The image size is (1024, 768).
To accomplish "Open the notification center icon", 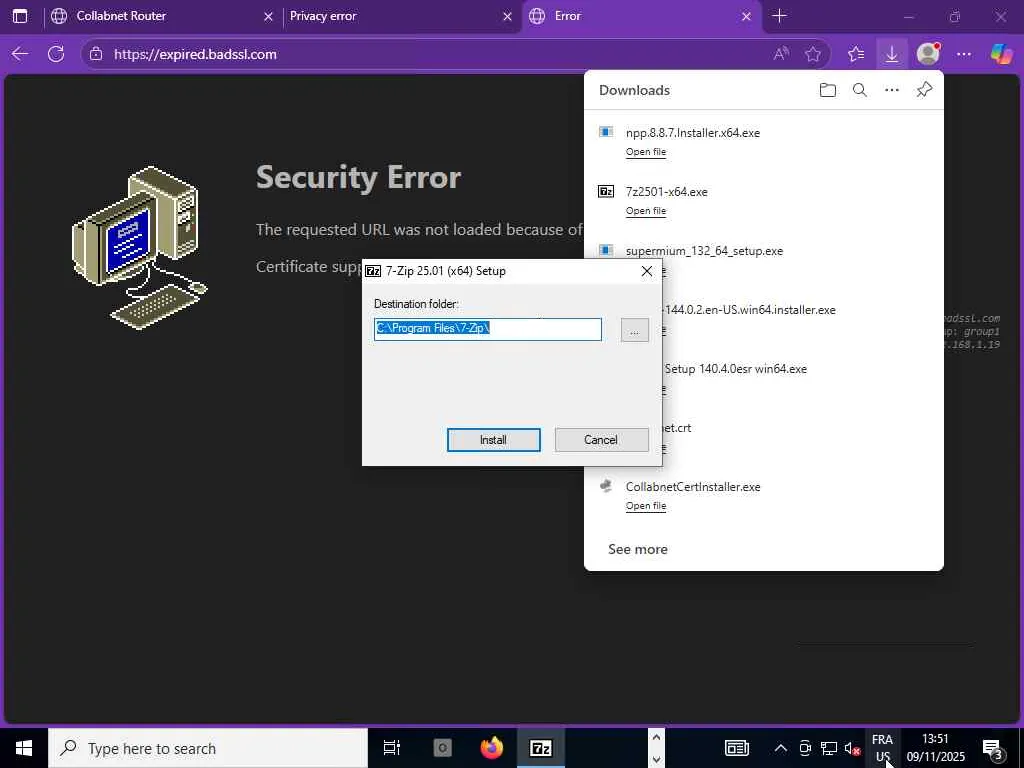I will click(993, 748).
